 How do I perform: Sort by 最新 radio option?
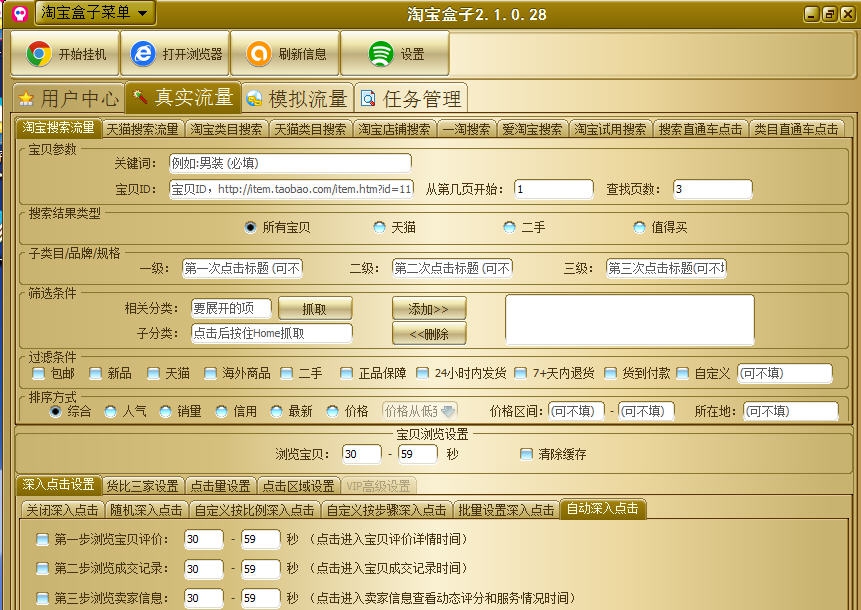pyautogui.click(x=276, y=411)
